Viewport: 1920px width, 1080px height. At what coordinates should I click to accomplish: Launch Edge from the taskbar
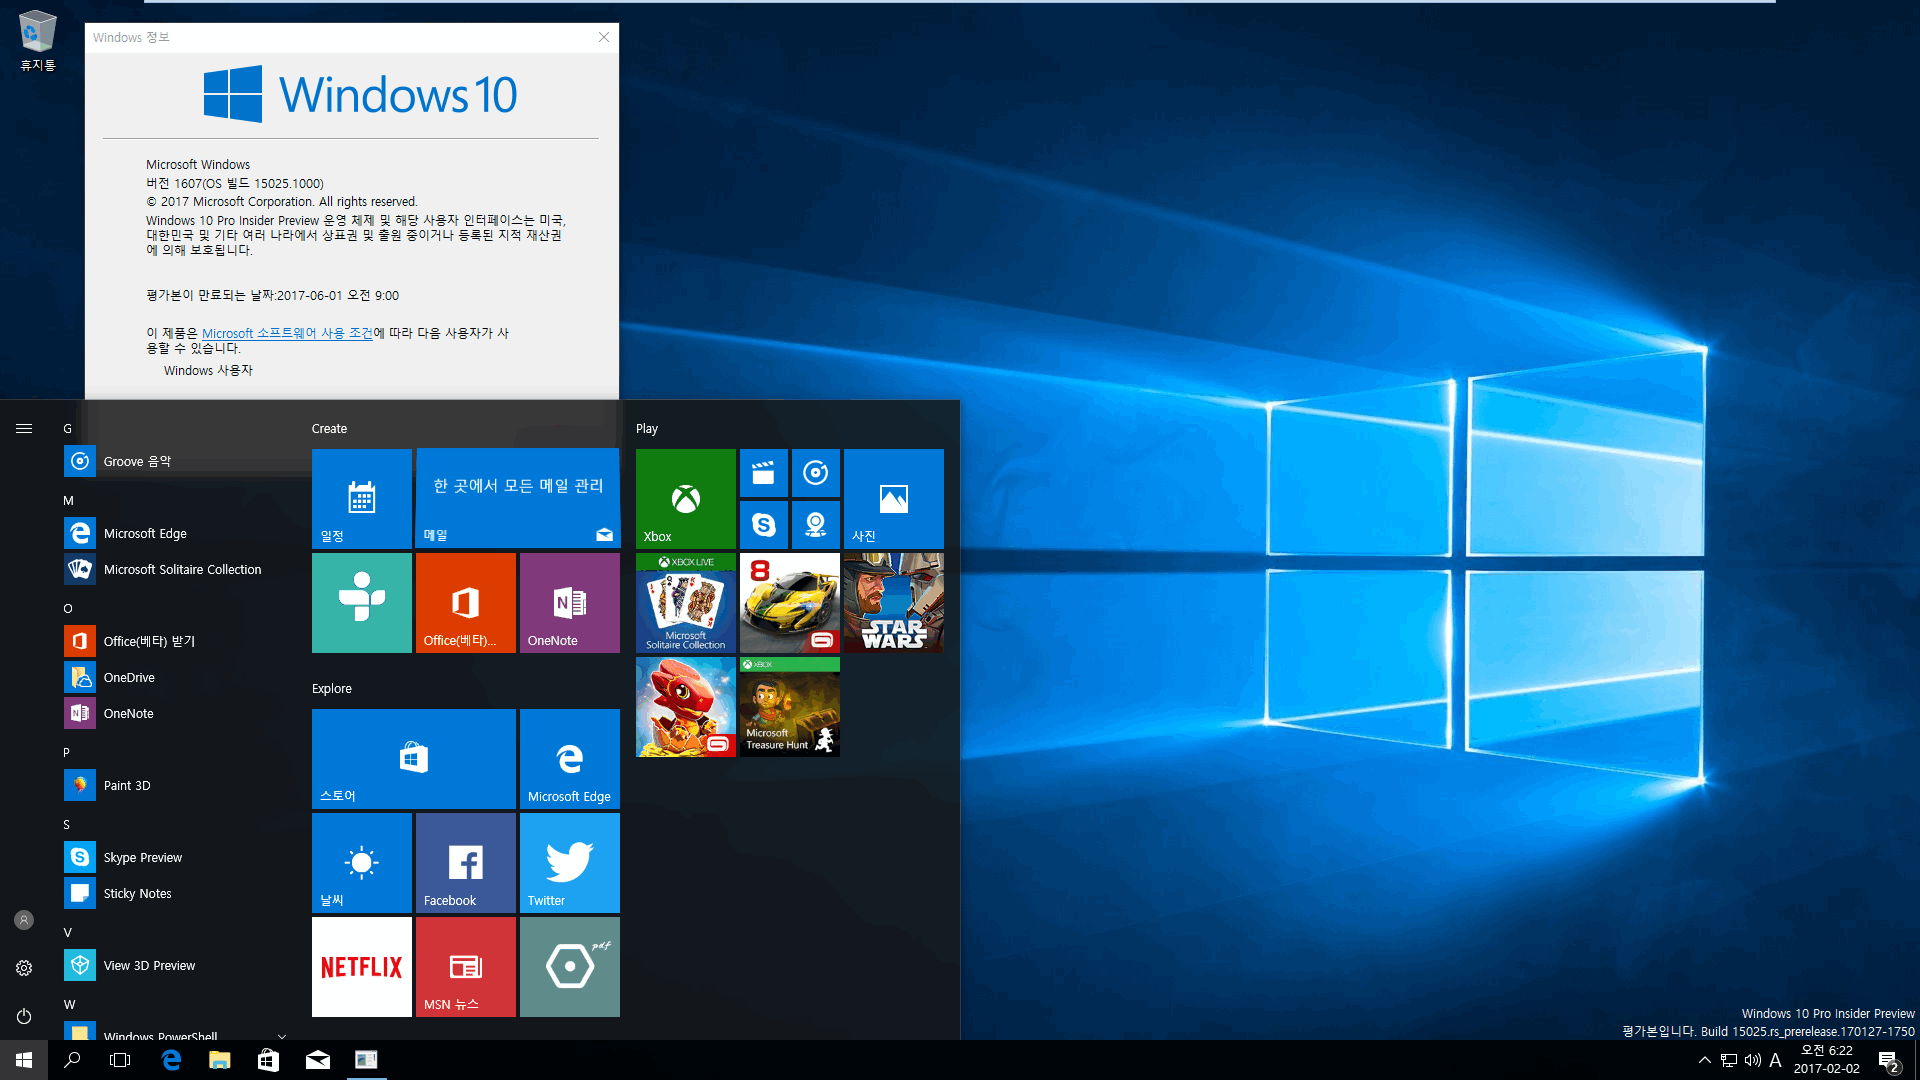click(x=171, y=1060)
